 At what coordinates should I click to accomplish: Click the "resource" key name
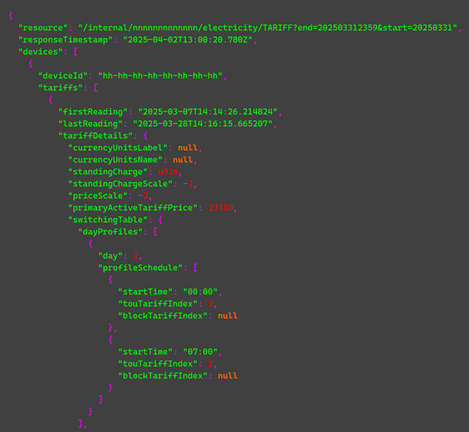[x=43, y=28]
